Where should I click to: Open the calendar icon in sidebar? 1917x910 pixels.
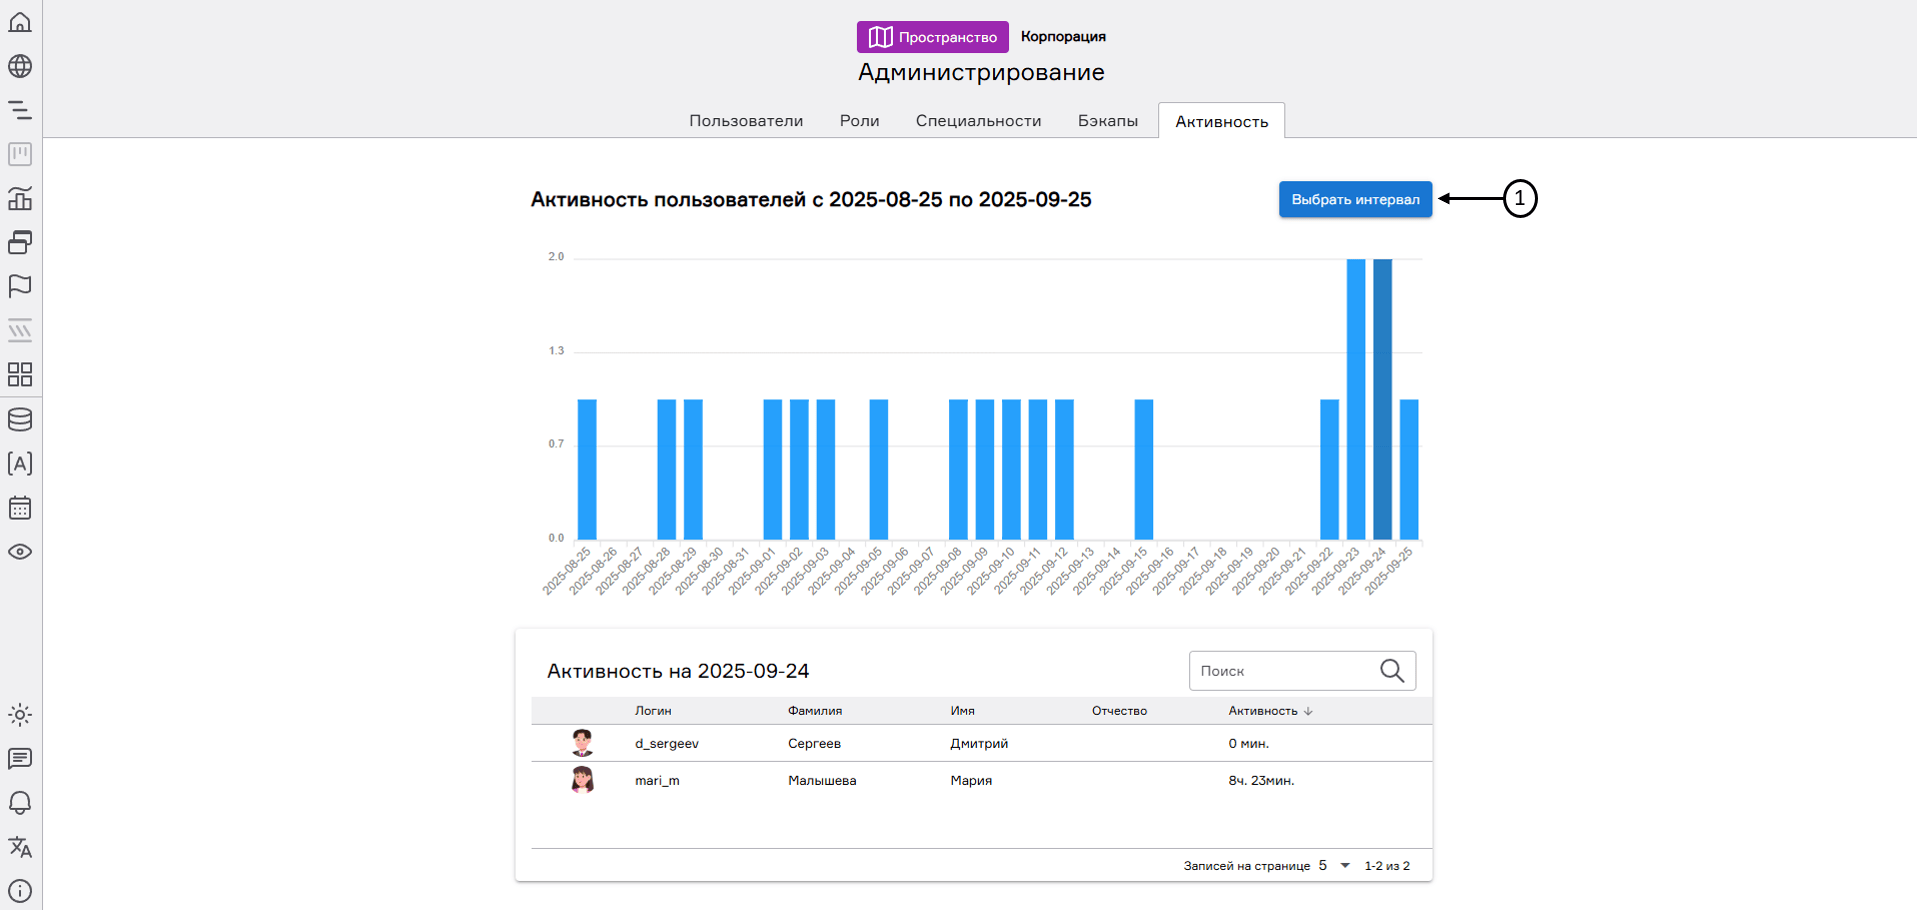(20, 508)
